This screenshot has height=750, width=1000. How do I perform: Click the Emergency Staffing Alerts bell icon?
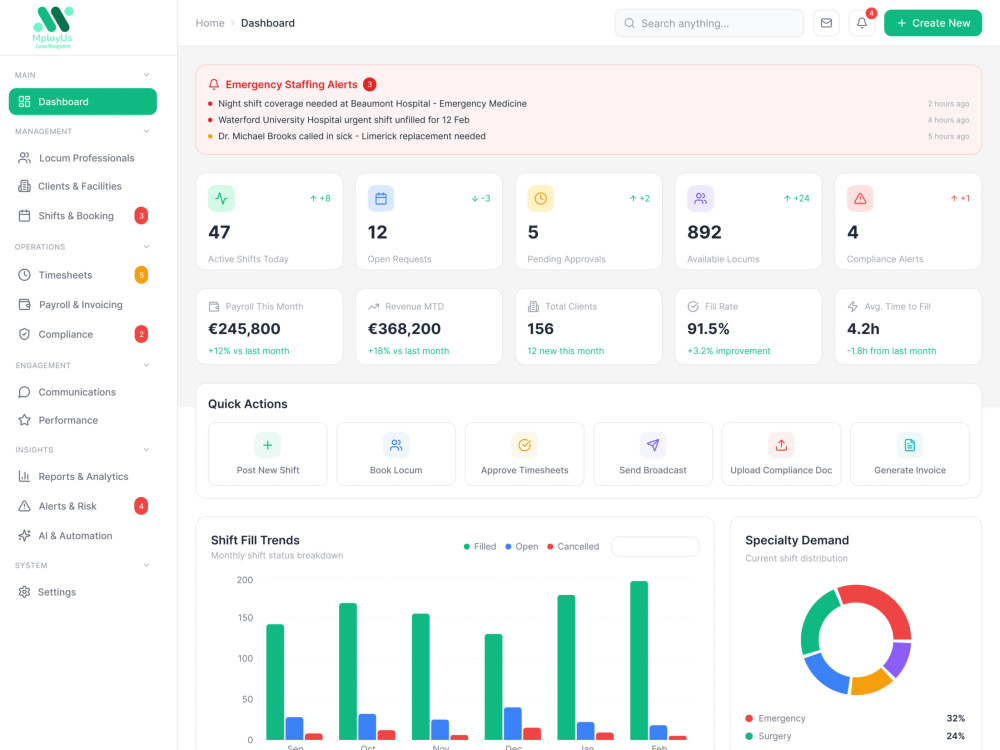tap(214, 84)
